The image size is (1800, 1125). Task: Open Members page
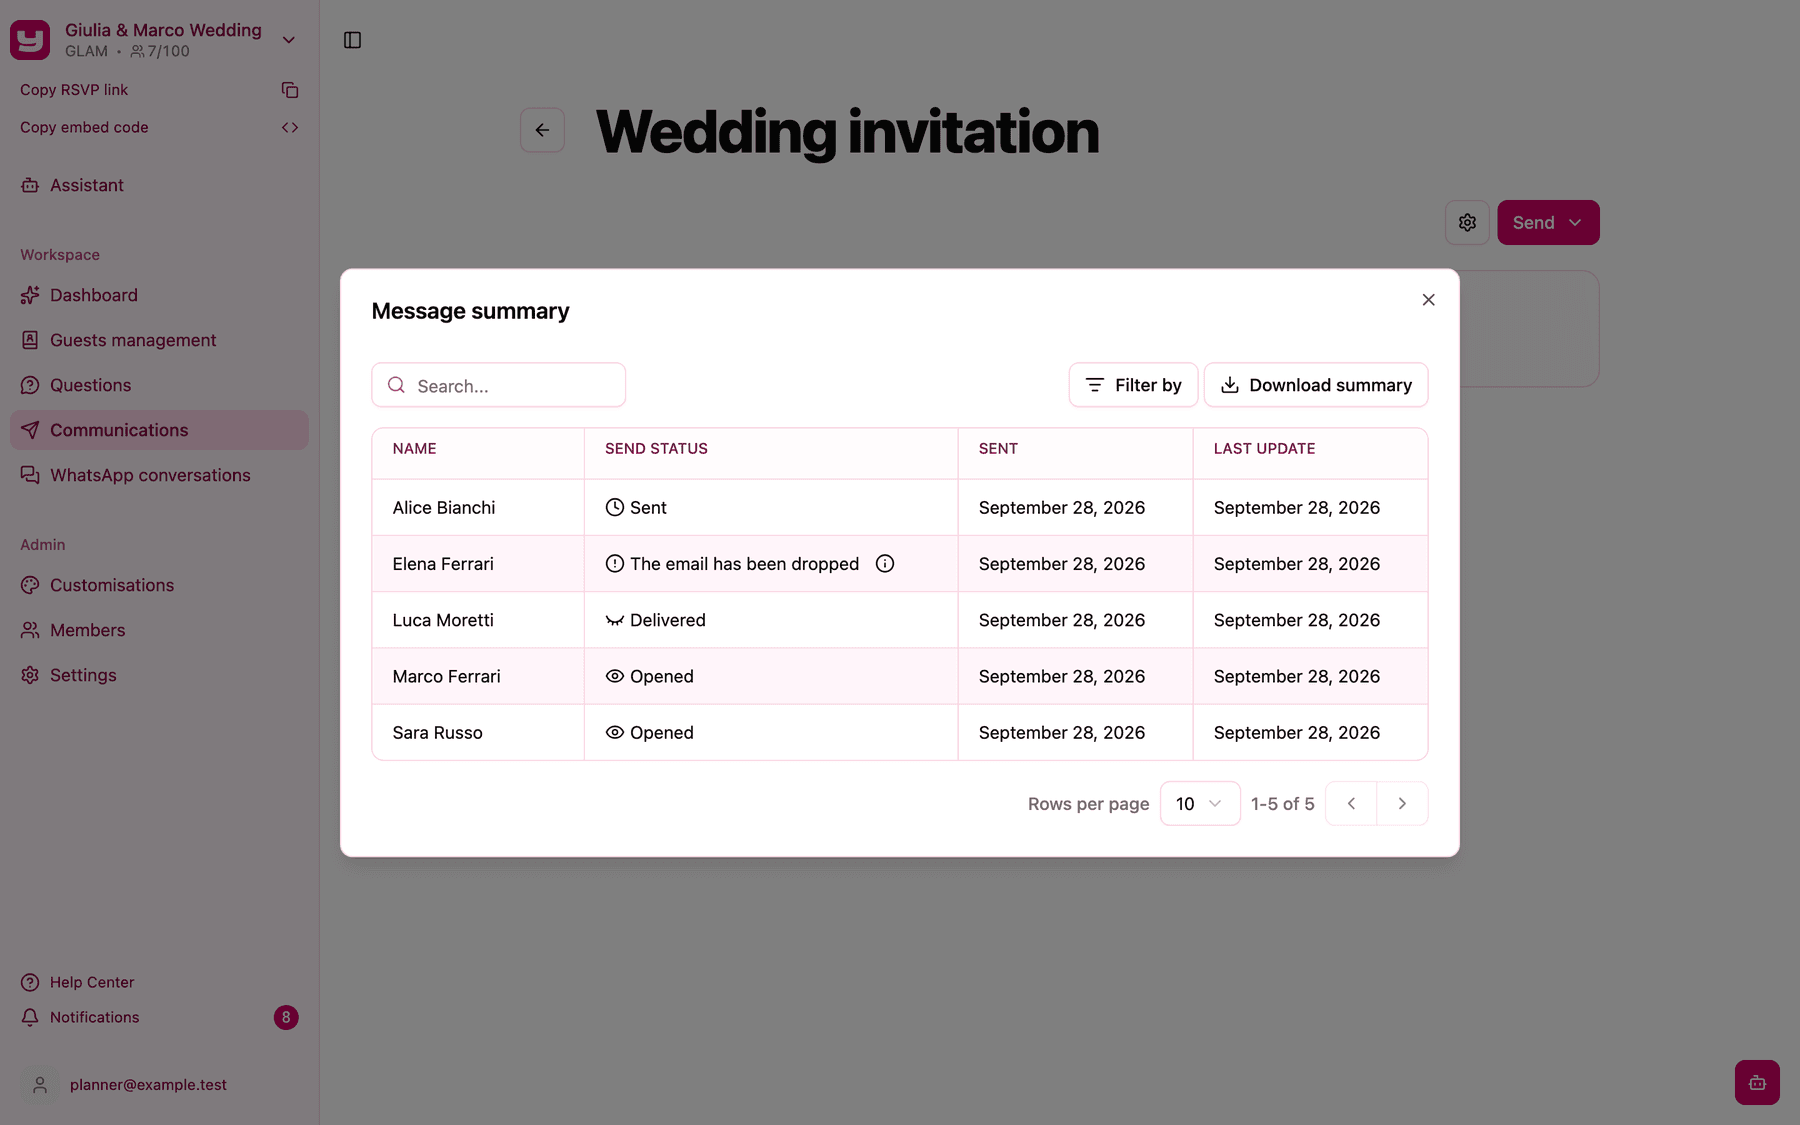(x=160, y=630)
